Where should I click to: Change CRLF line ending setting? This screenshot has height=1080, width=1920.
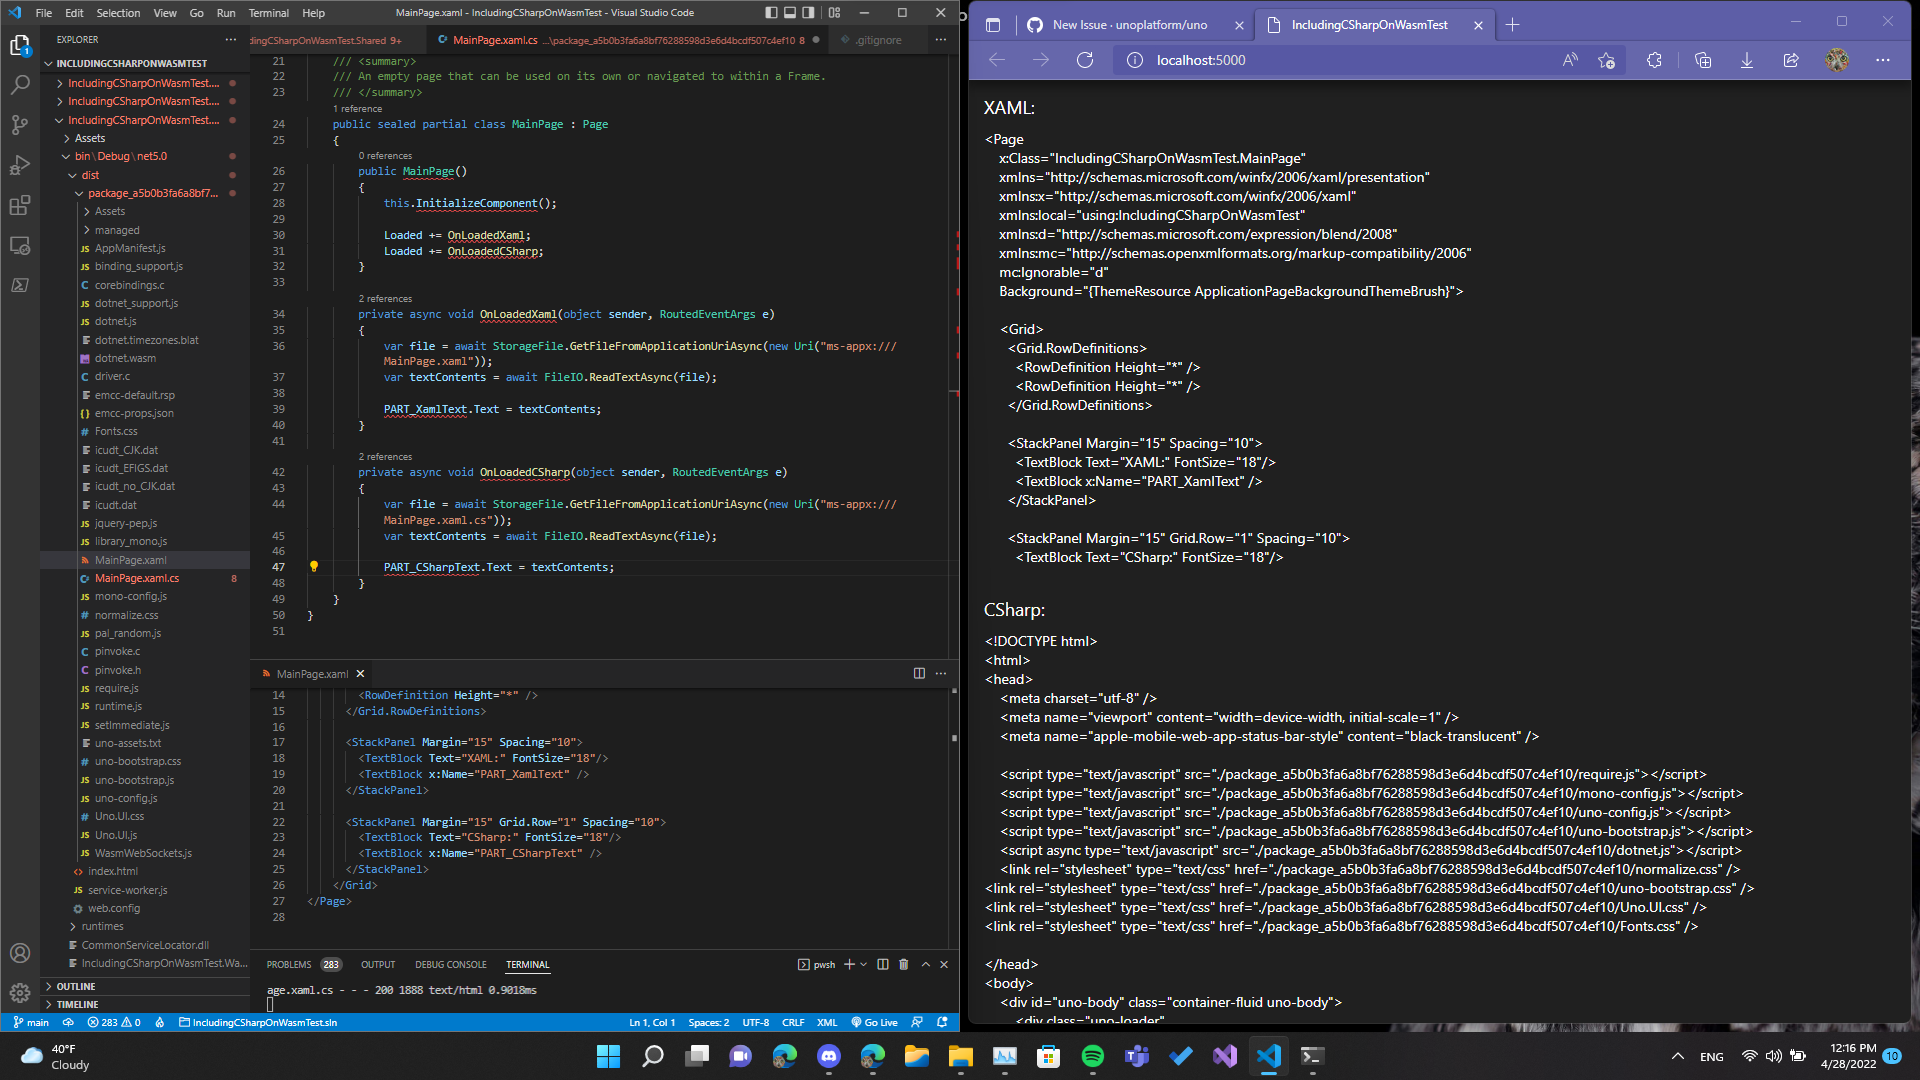coord(793,1022)
